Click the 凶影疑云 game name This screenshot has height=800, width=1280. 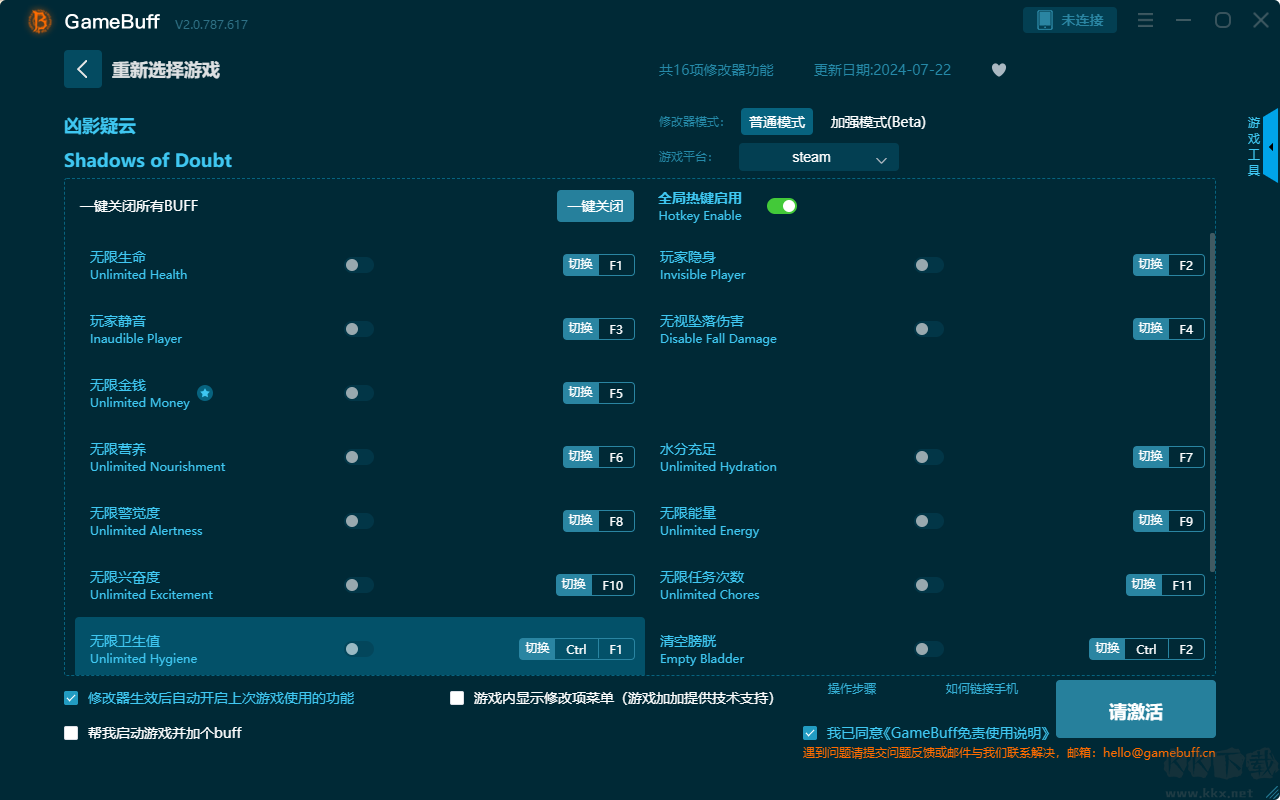coord(100,126)
